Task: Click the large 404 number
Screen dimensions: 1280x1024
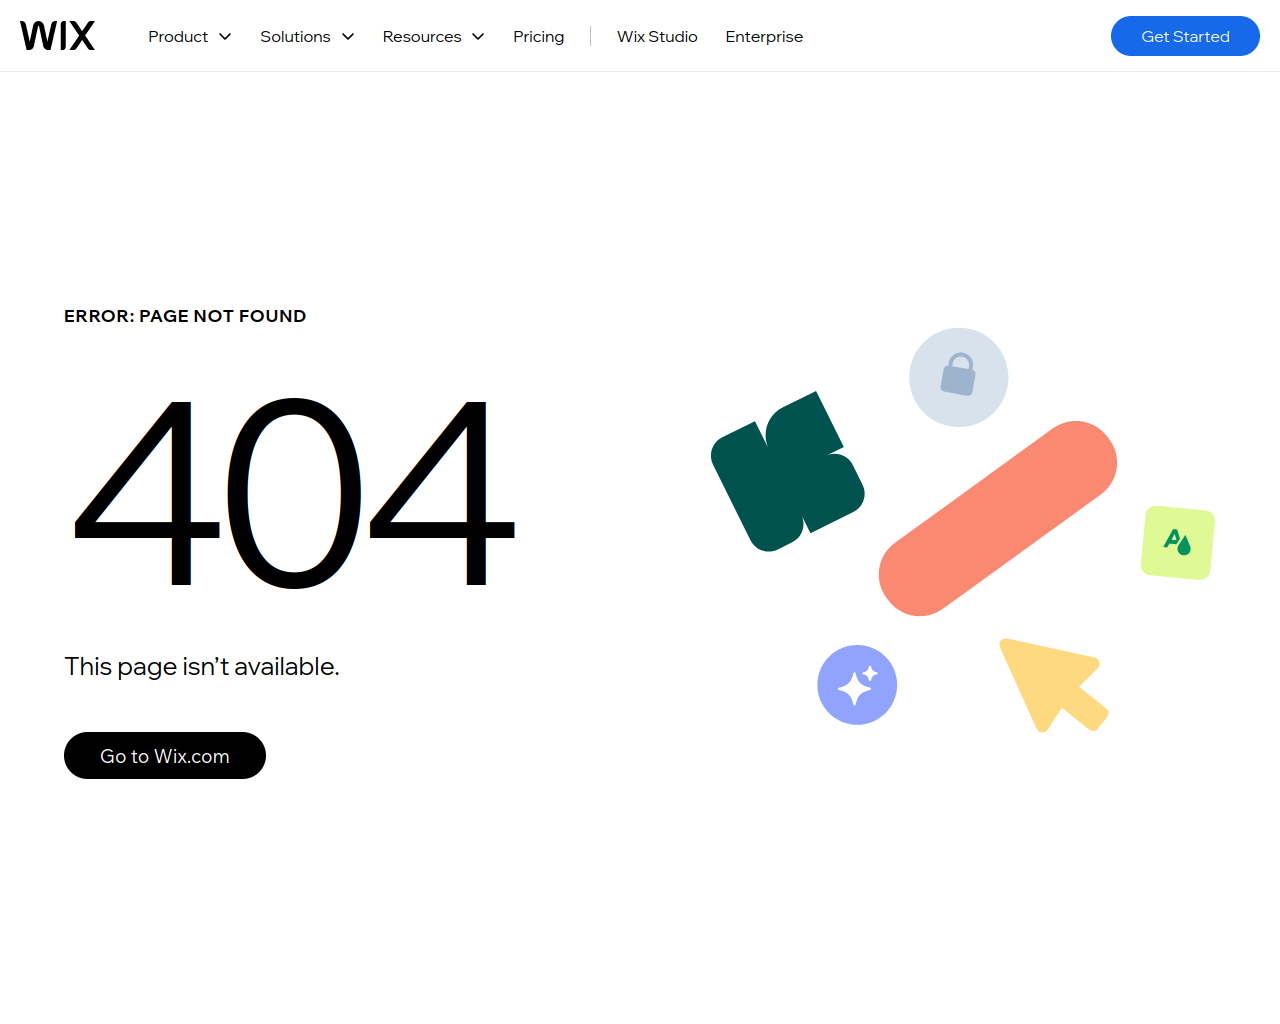Action: [295, 492]
